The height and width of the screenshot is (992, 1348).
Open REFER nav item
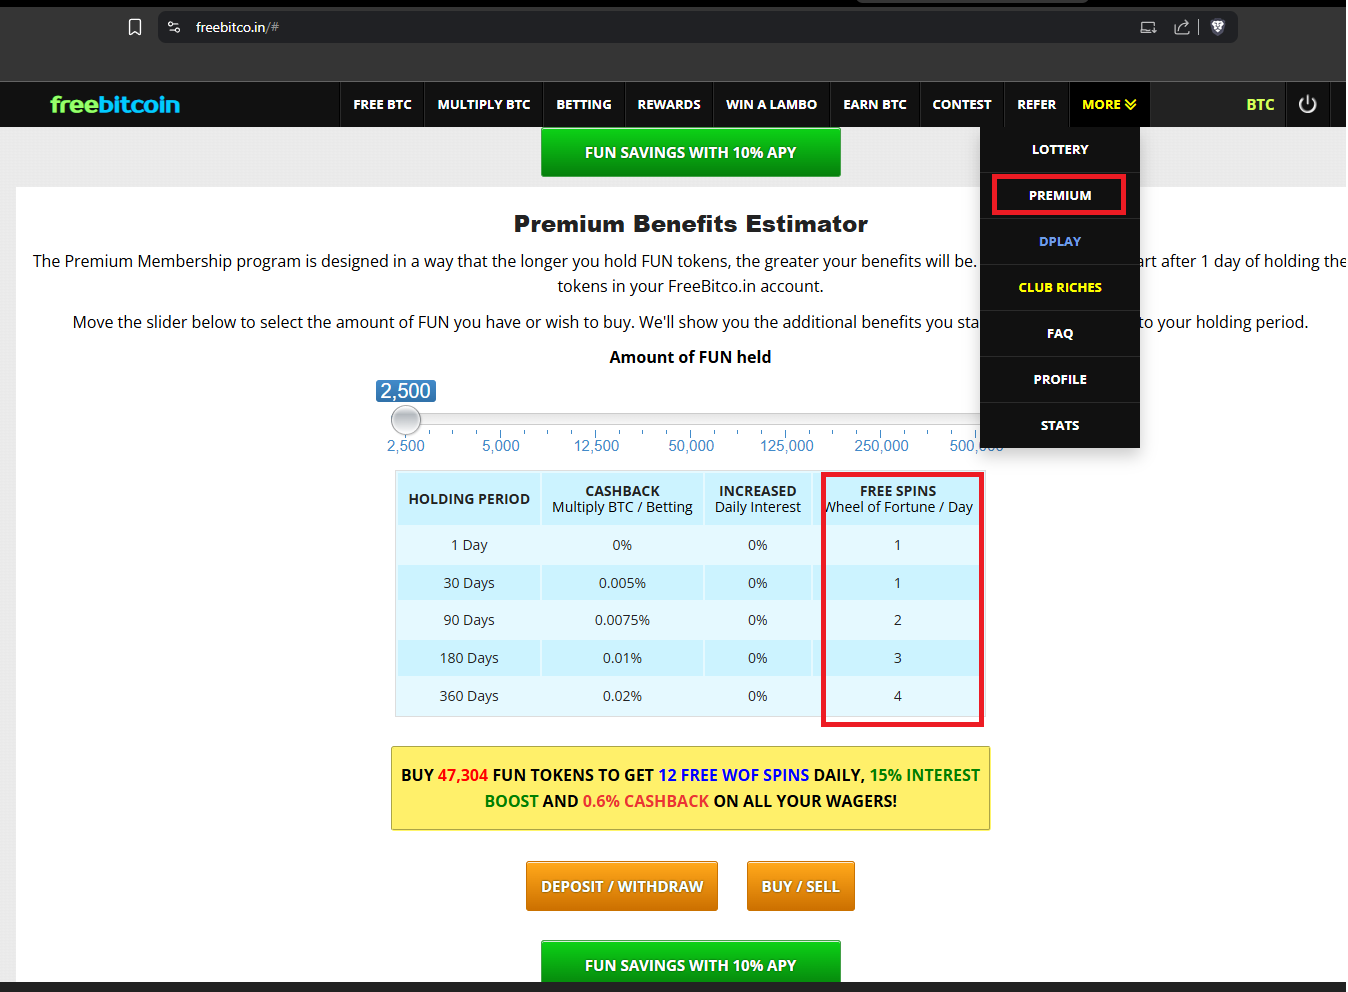click(1037, 104)
